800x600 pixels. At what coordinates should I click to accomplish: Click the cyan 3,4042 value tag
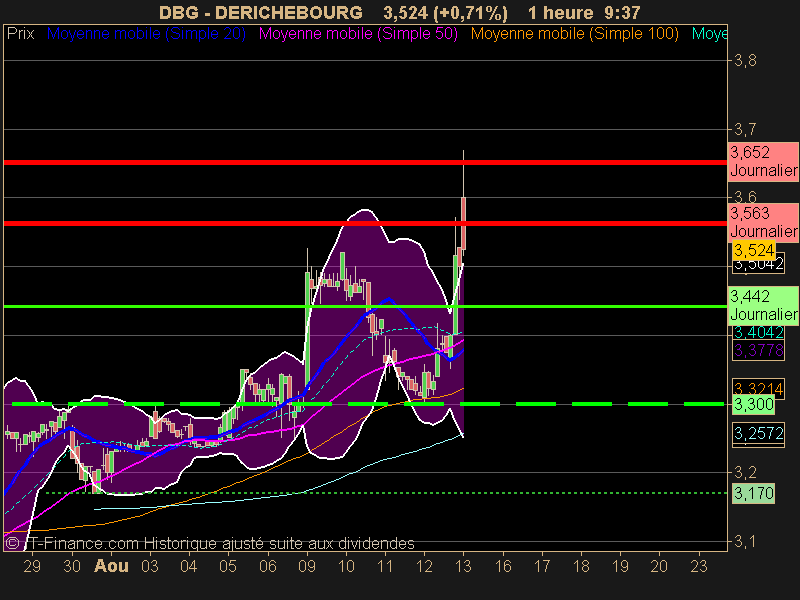(x=759, y=333)
